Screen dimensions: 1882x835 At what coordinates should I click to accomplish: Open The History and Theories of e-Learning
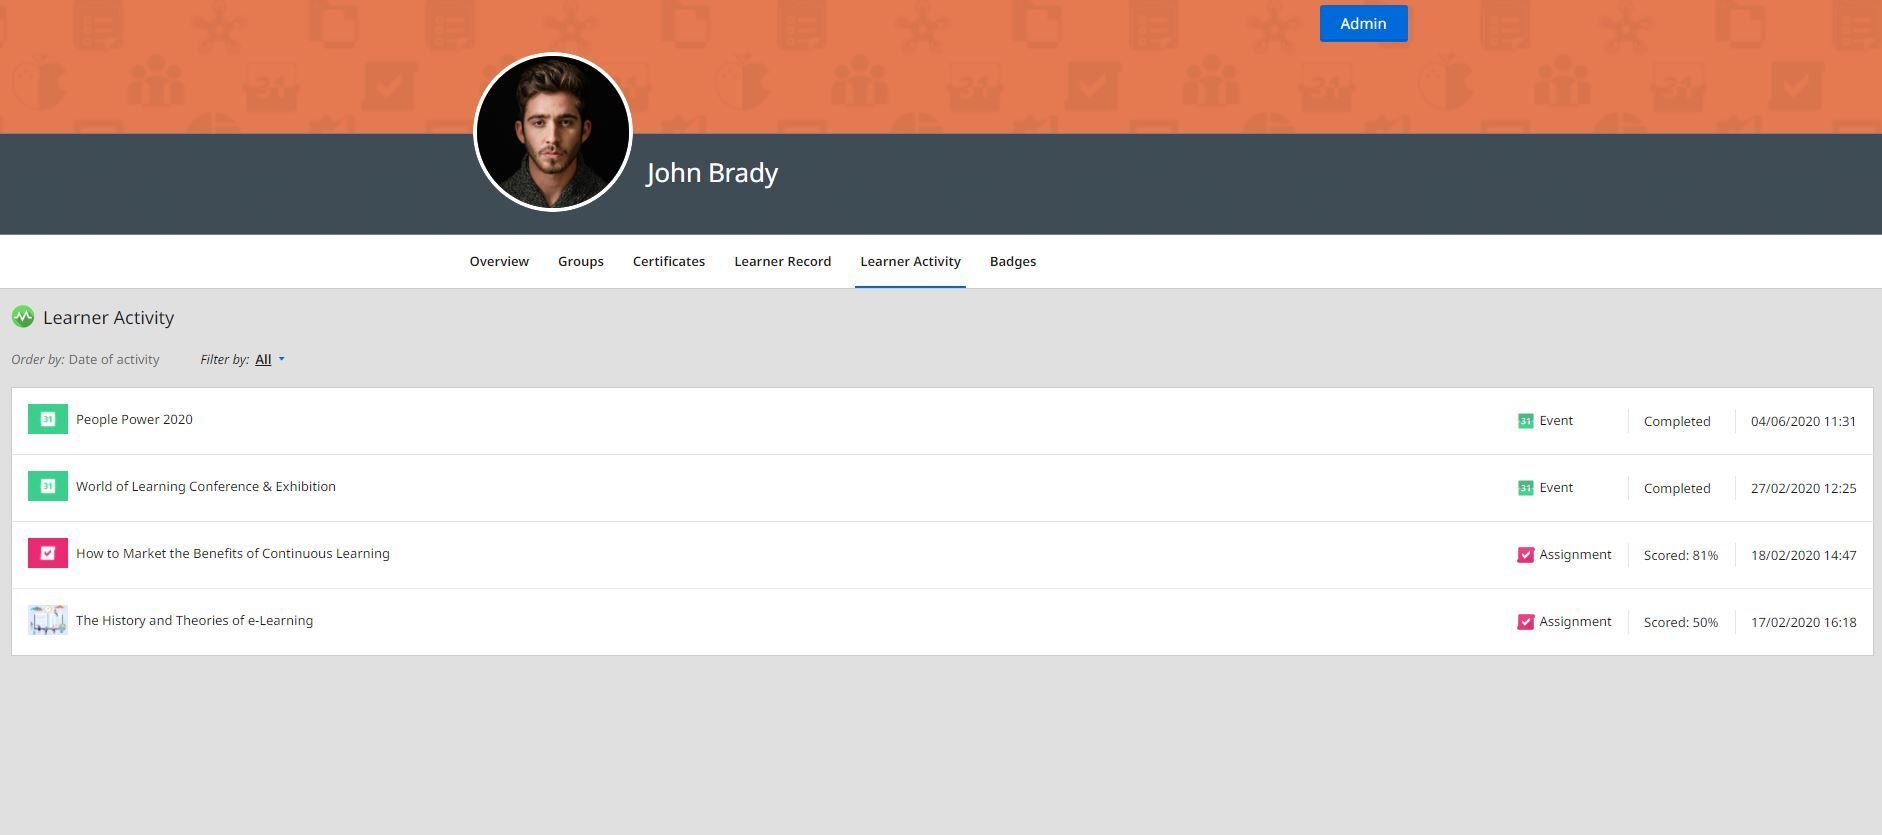194,620
